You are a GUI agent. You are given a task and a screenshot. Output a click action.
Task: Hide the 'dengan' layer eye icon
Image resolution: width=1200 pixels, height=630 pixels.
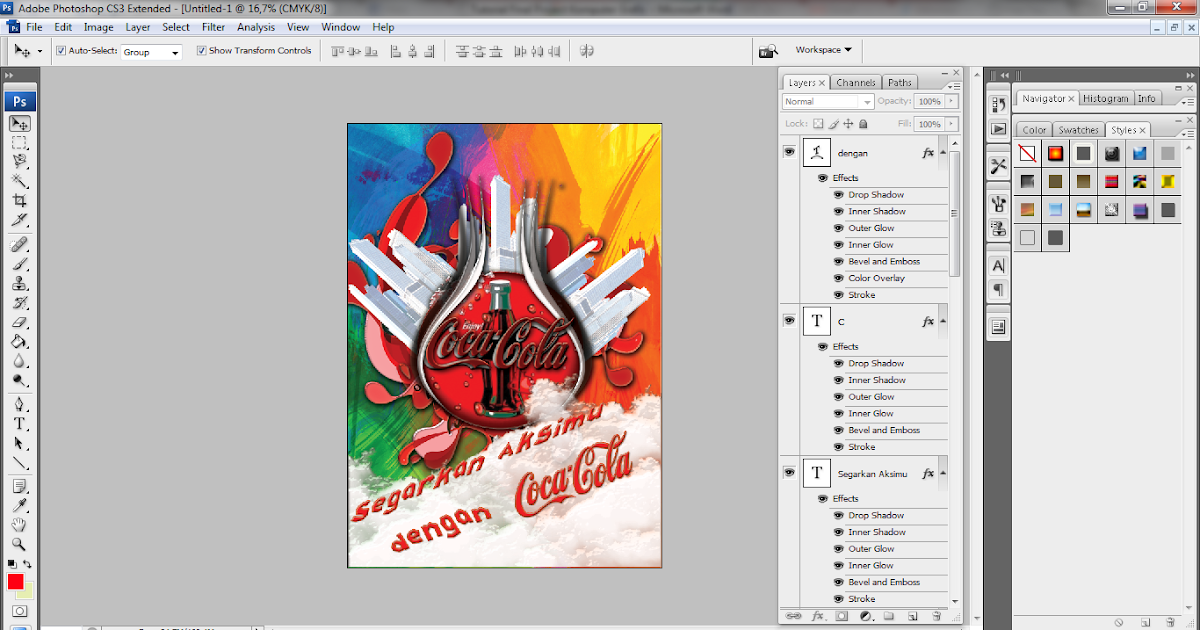[x=789, y=152]
